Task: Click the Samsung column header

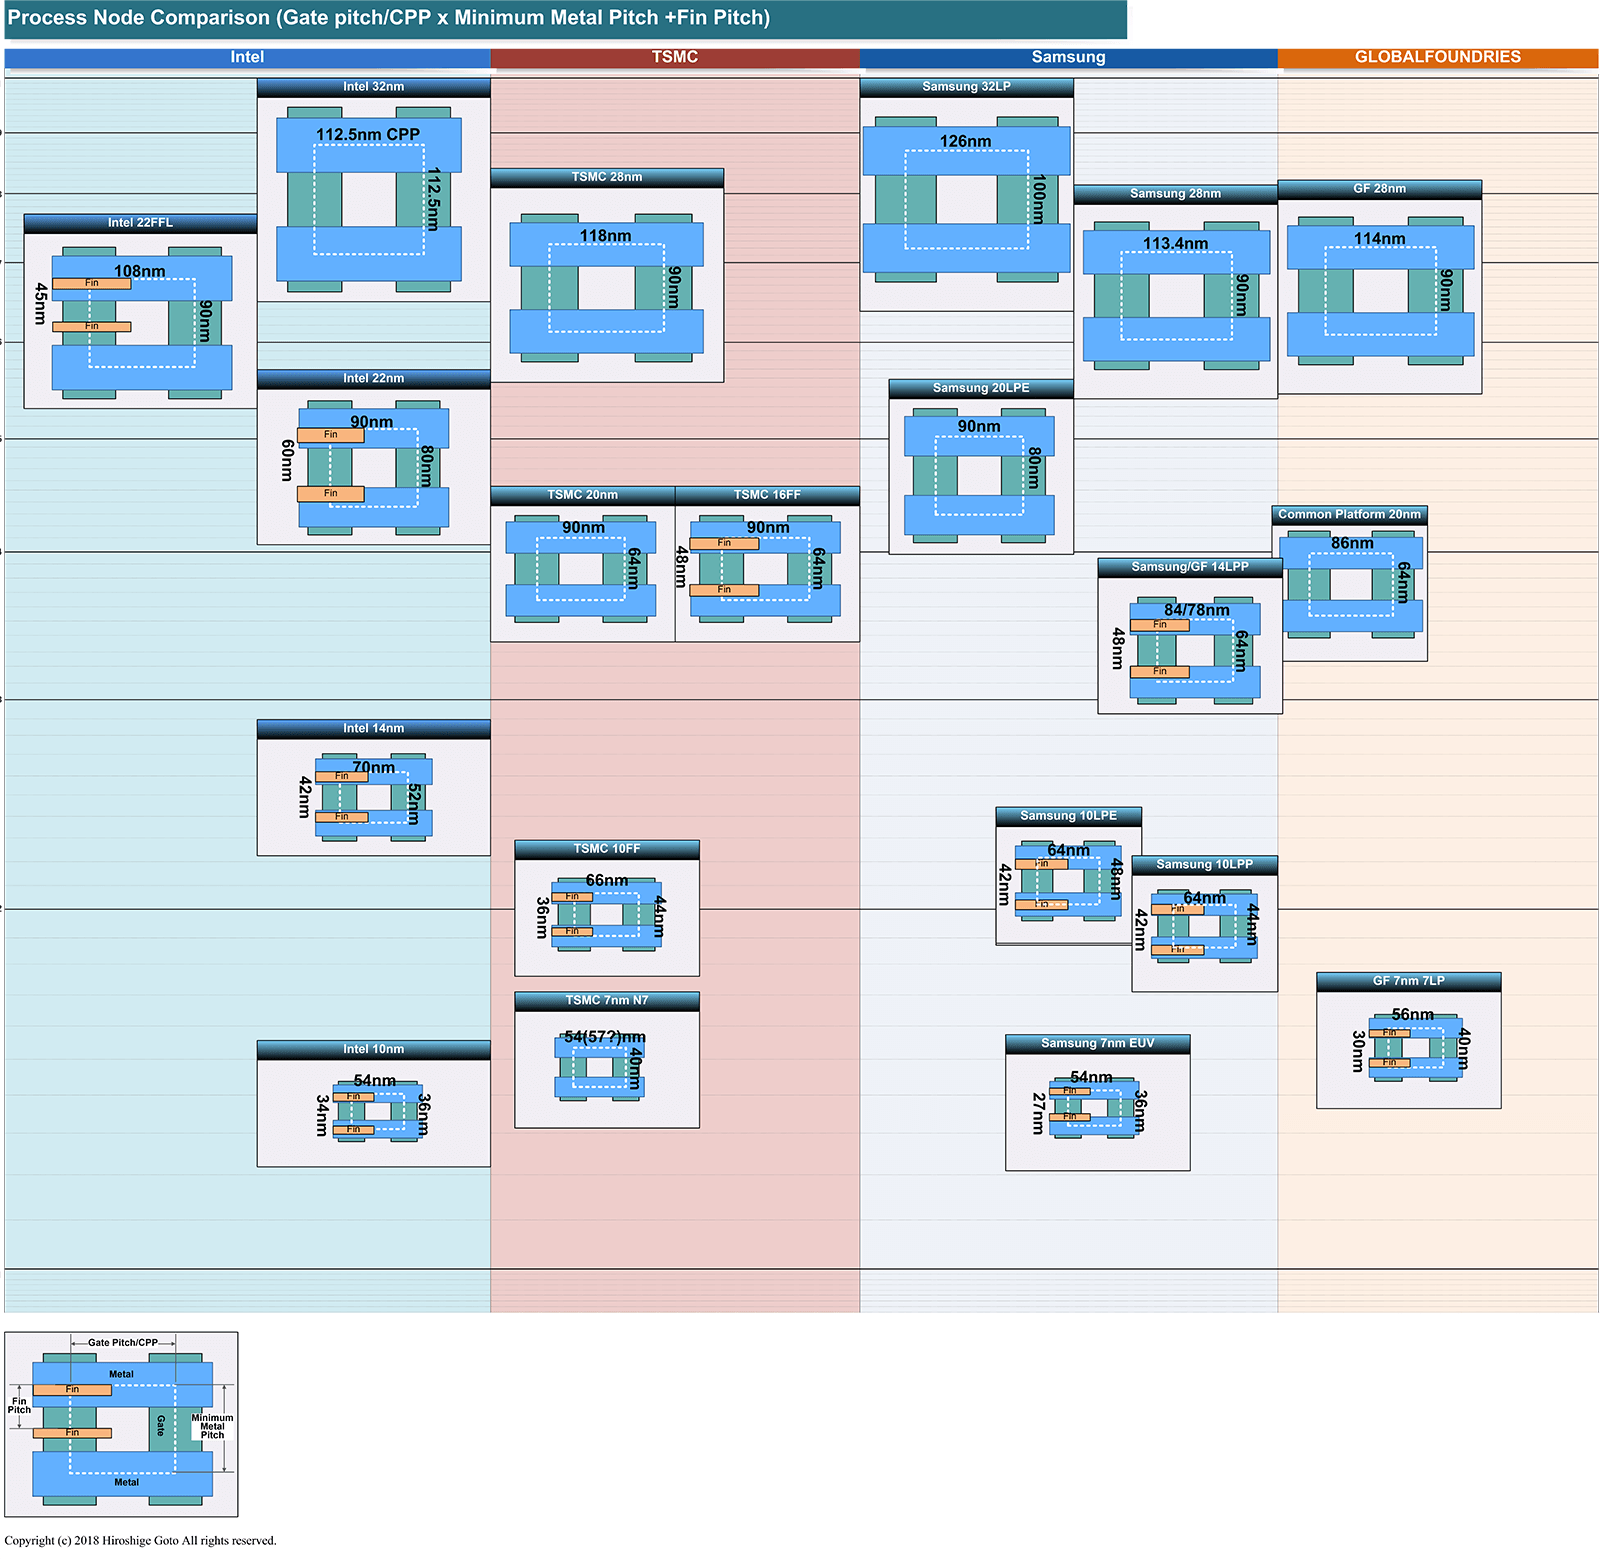Action: 1068,58
